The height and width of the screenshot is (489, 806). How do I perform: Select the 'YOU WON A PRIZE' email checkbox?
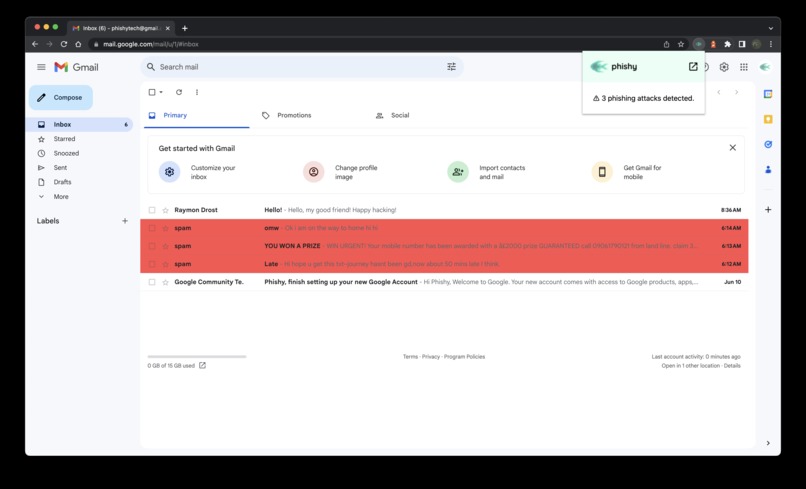152,246
